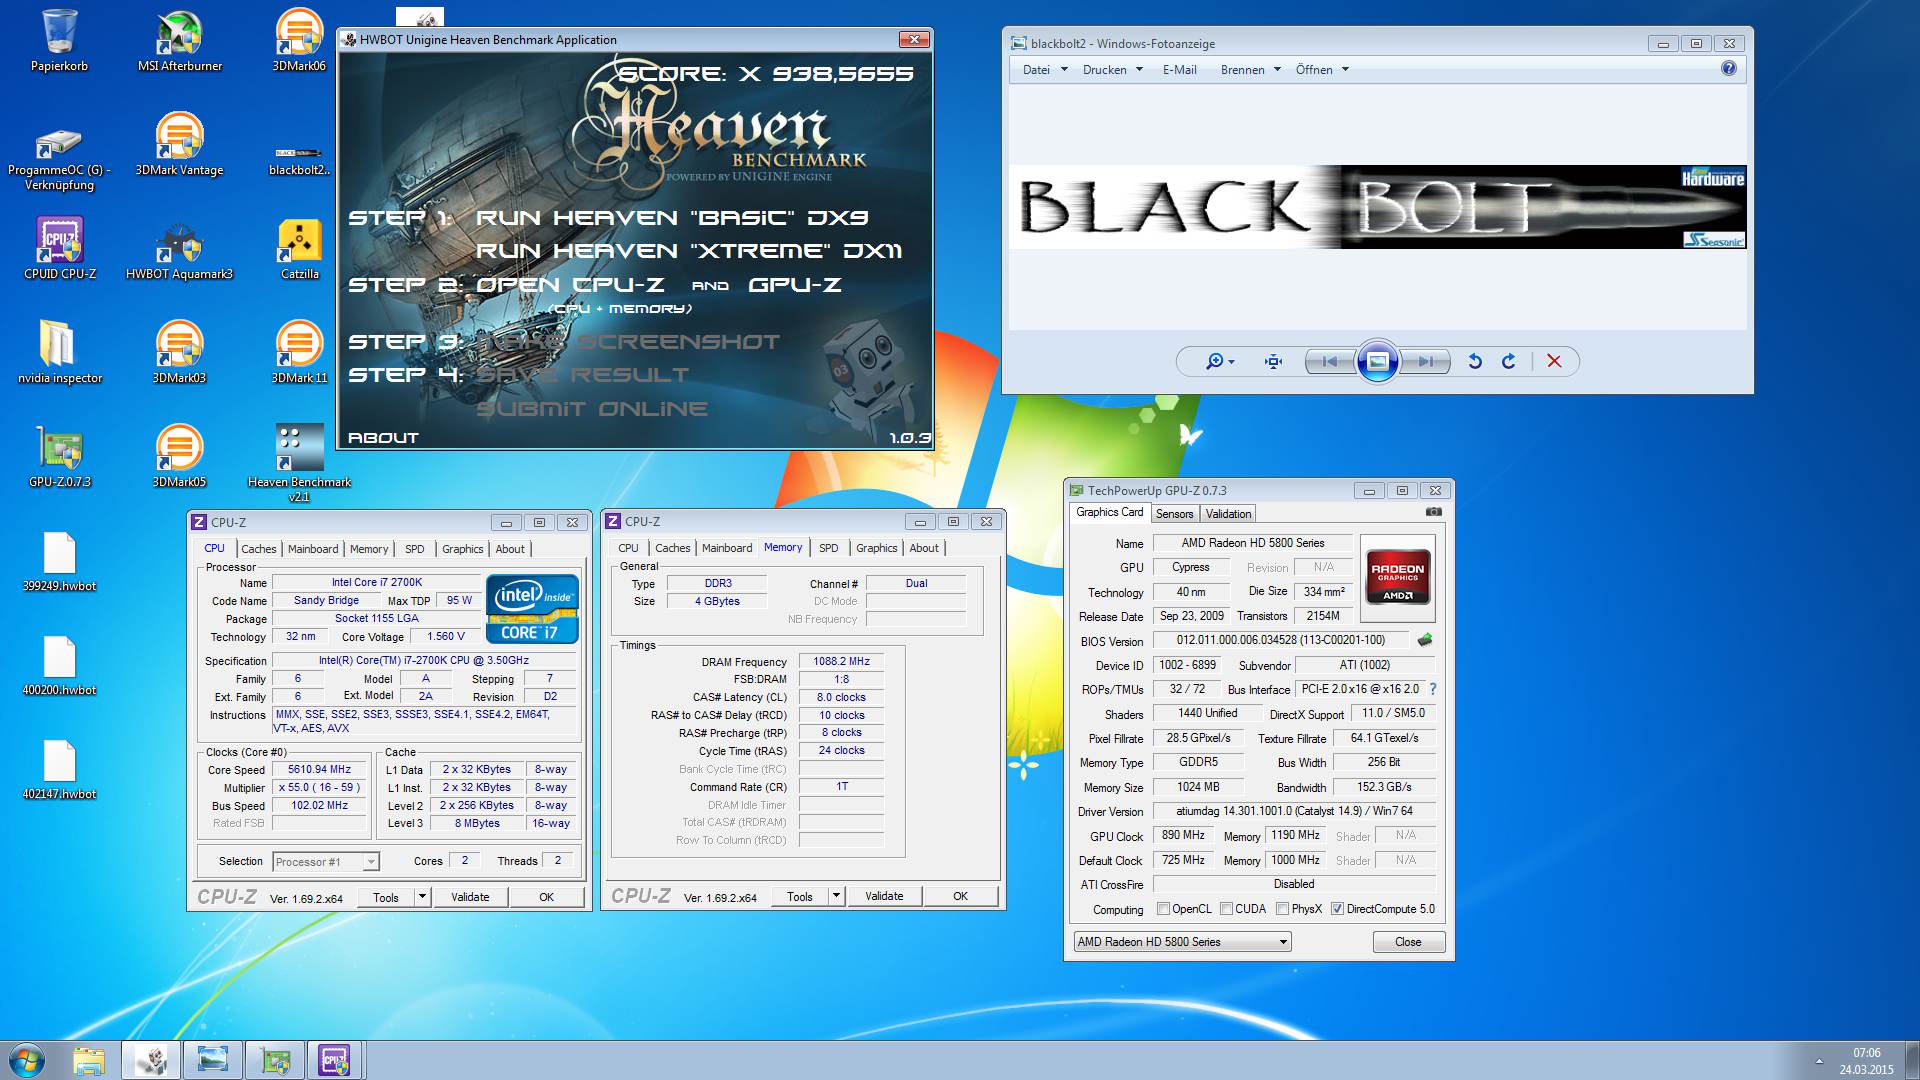Go to the previous image in photo viewer

point(1330,361)
